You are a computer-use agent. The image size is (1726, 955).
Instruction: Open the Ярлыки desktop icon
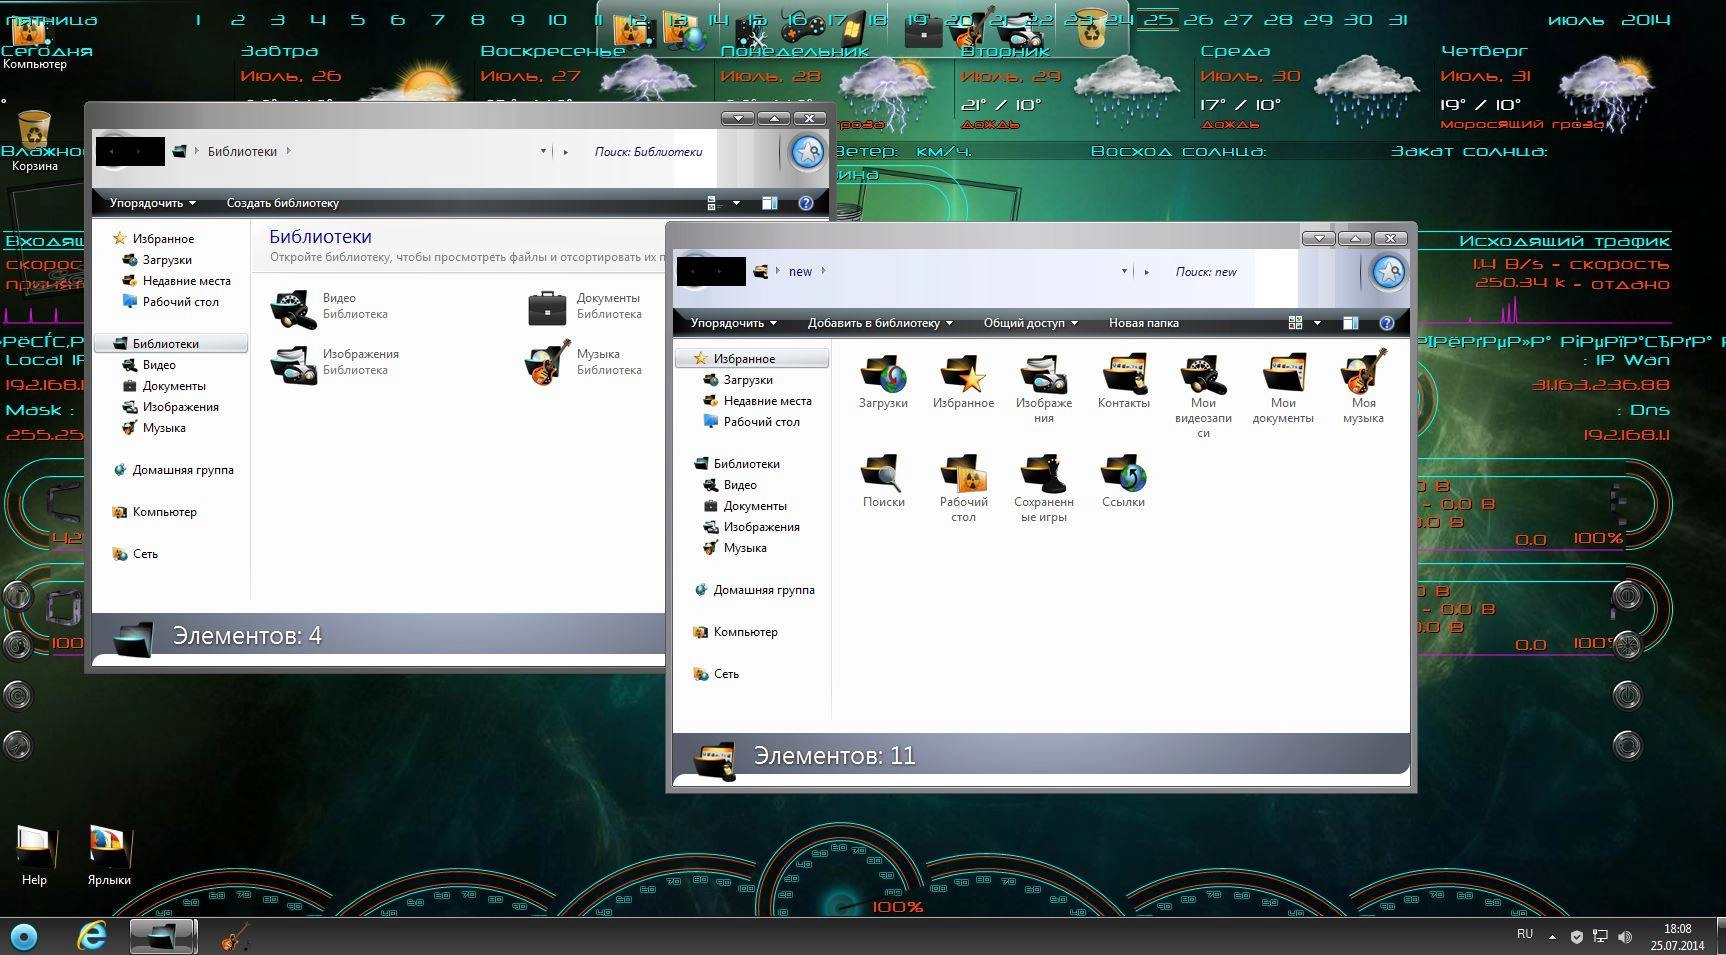(109, 855)
